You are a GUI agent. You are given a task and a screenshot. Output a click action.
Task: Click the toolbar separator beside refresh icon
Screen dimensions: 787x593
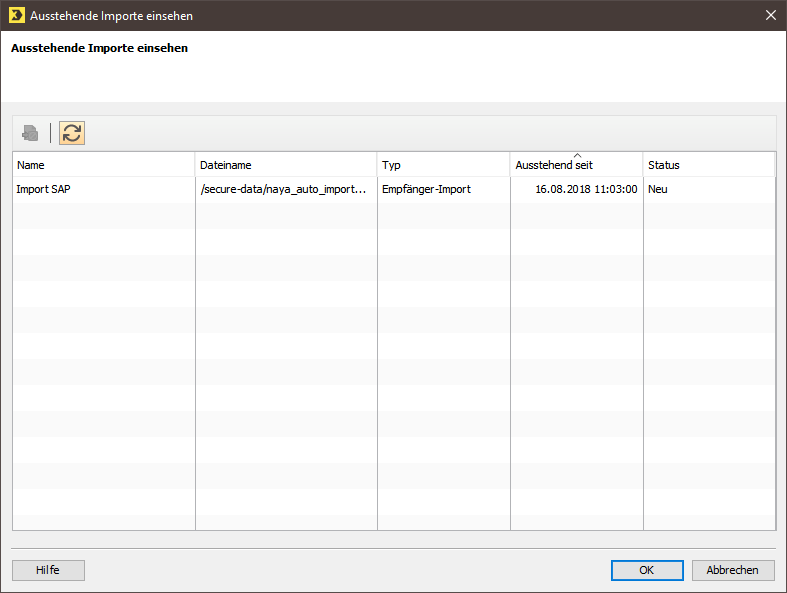click(50, 133)
